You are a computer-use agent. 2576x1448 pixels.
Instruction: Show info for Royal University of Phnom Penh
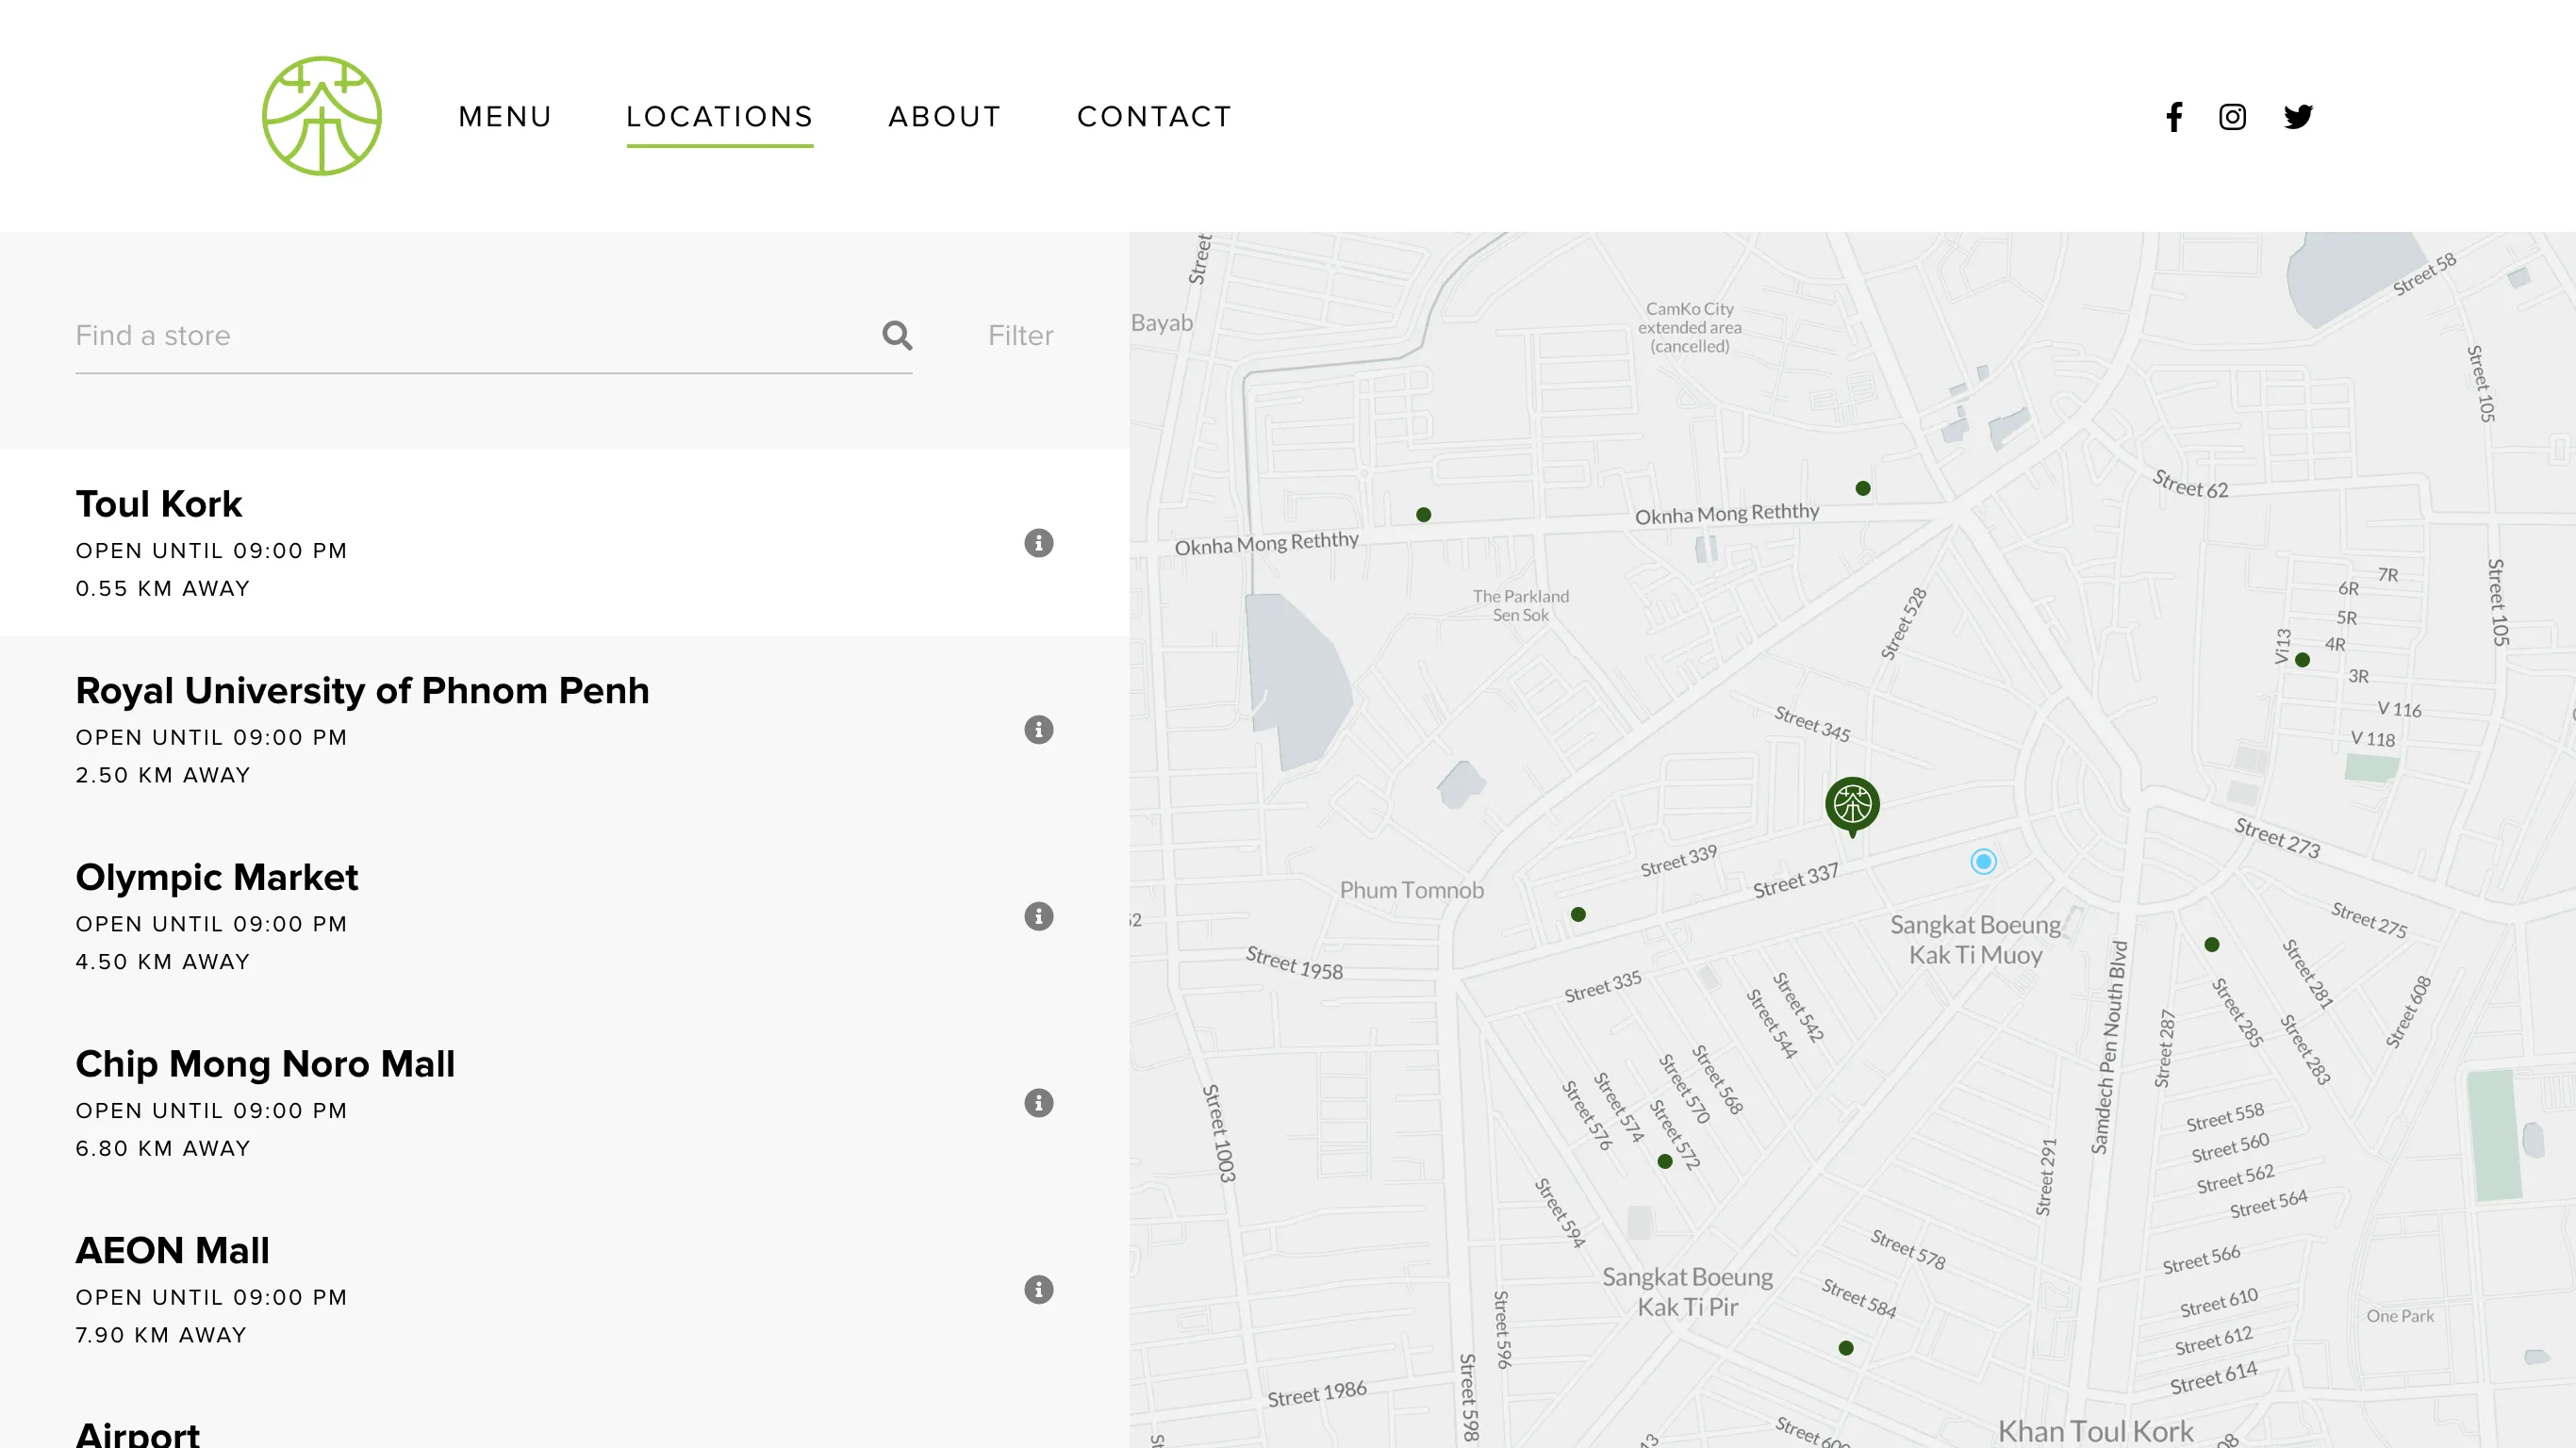(x=1038, y=730)
